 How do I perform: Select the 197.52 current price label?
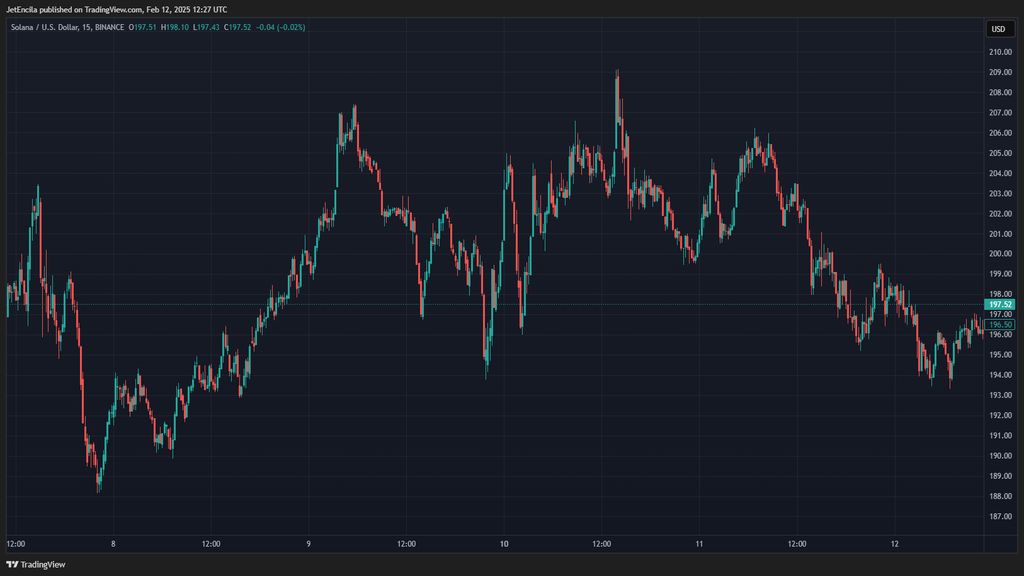[1000, 304]
